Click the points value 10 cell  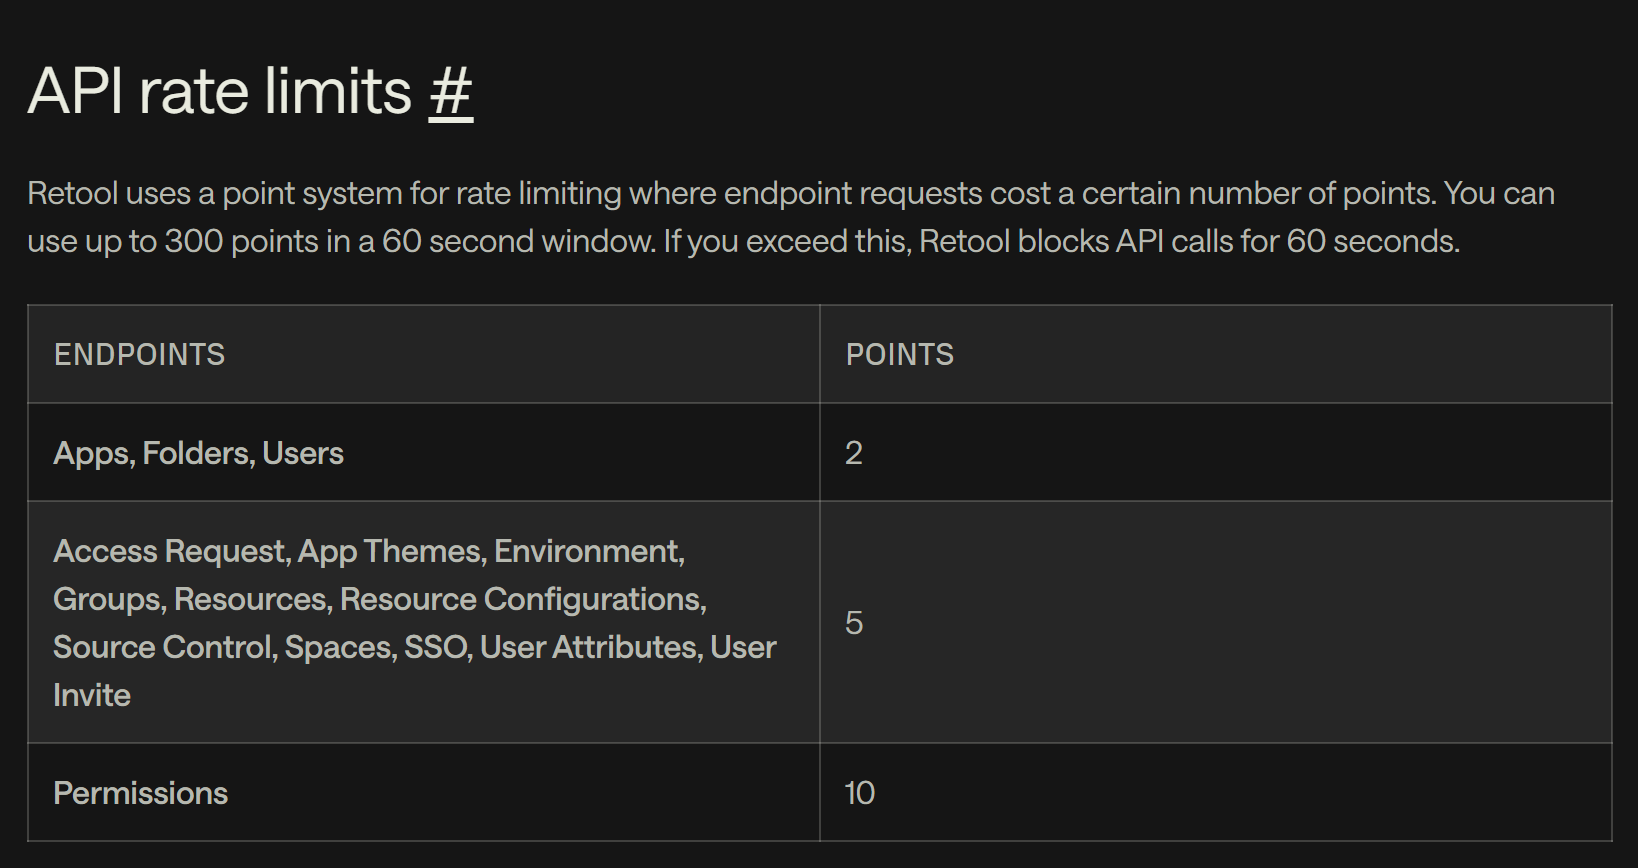click(859, 793)
